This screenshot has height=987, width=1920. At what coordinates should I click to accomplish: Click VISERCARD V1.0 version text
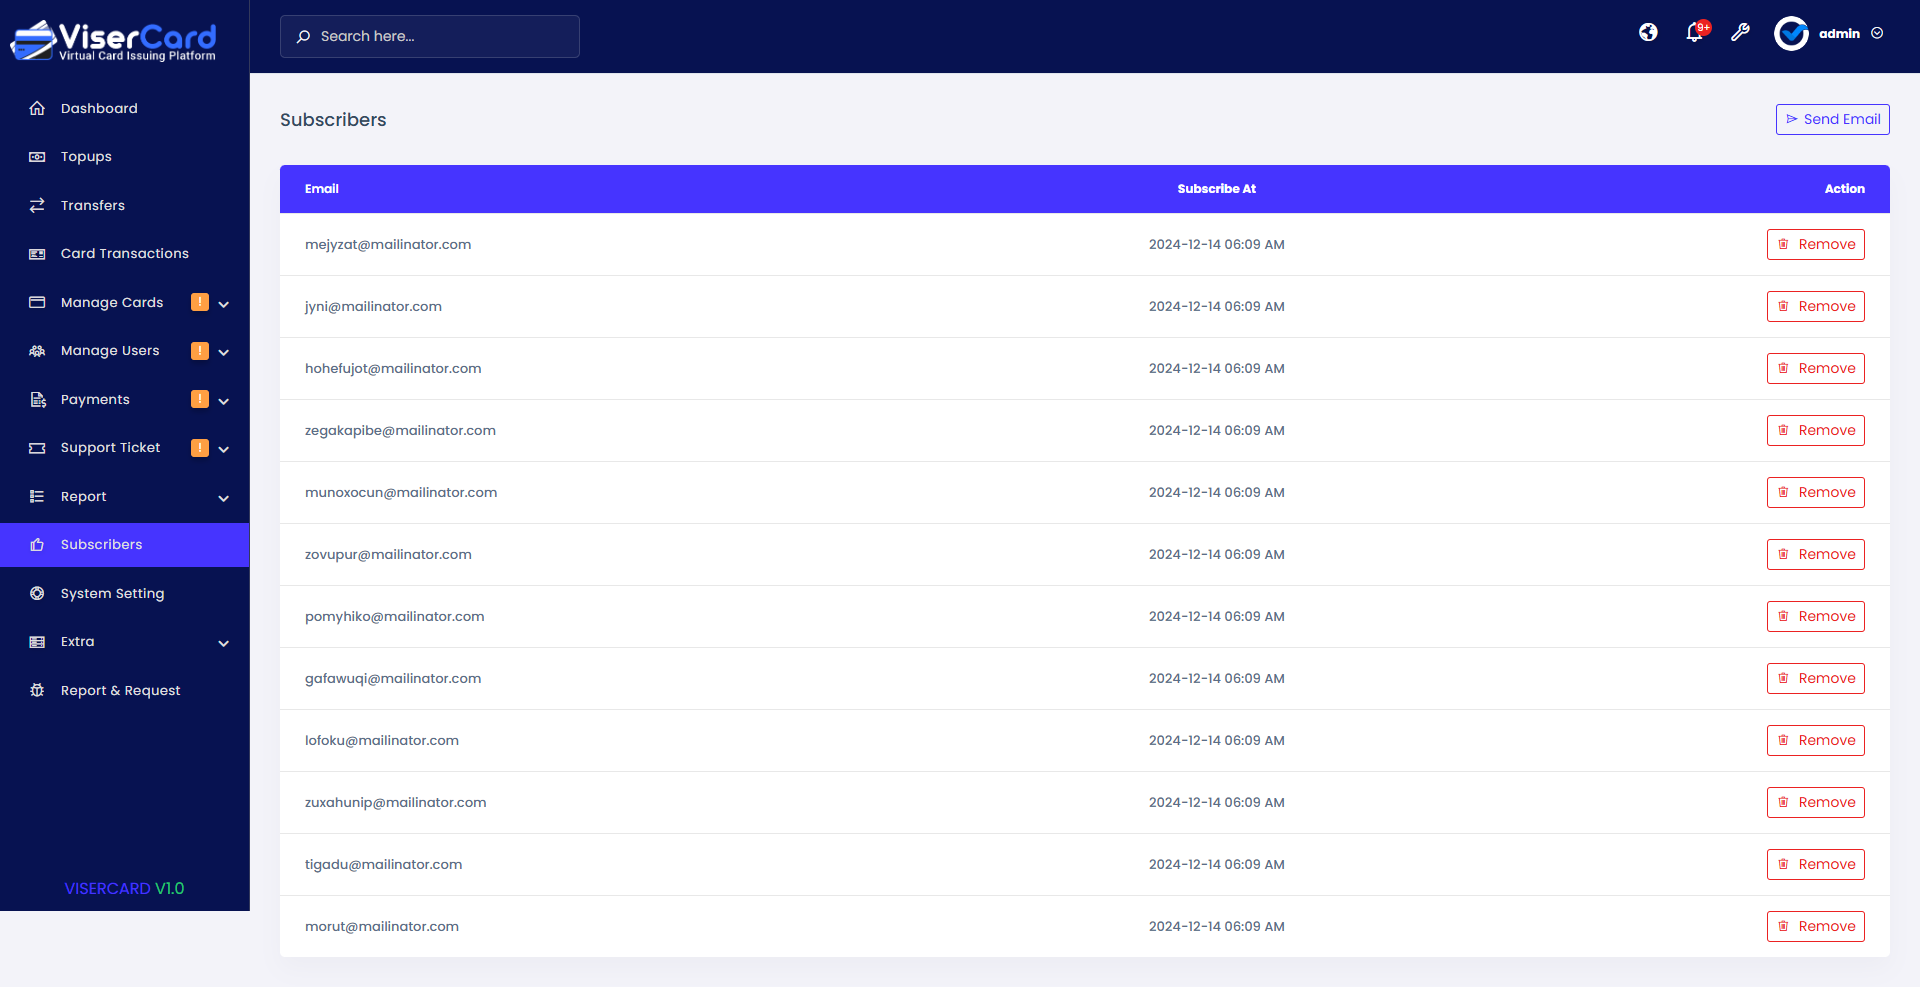(x=124, y=888)
